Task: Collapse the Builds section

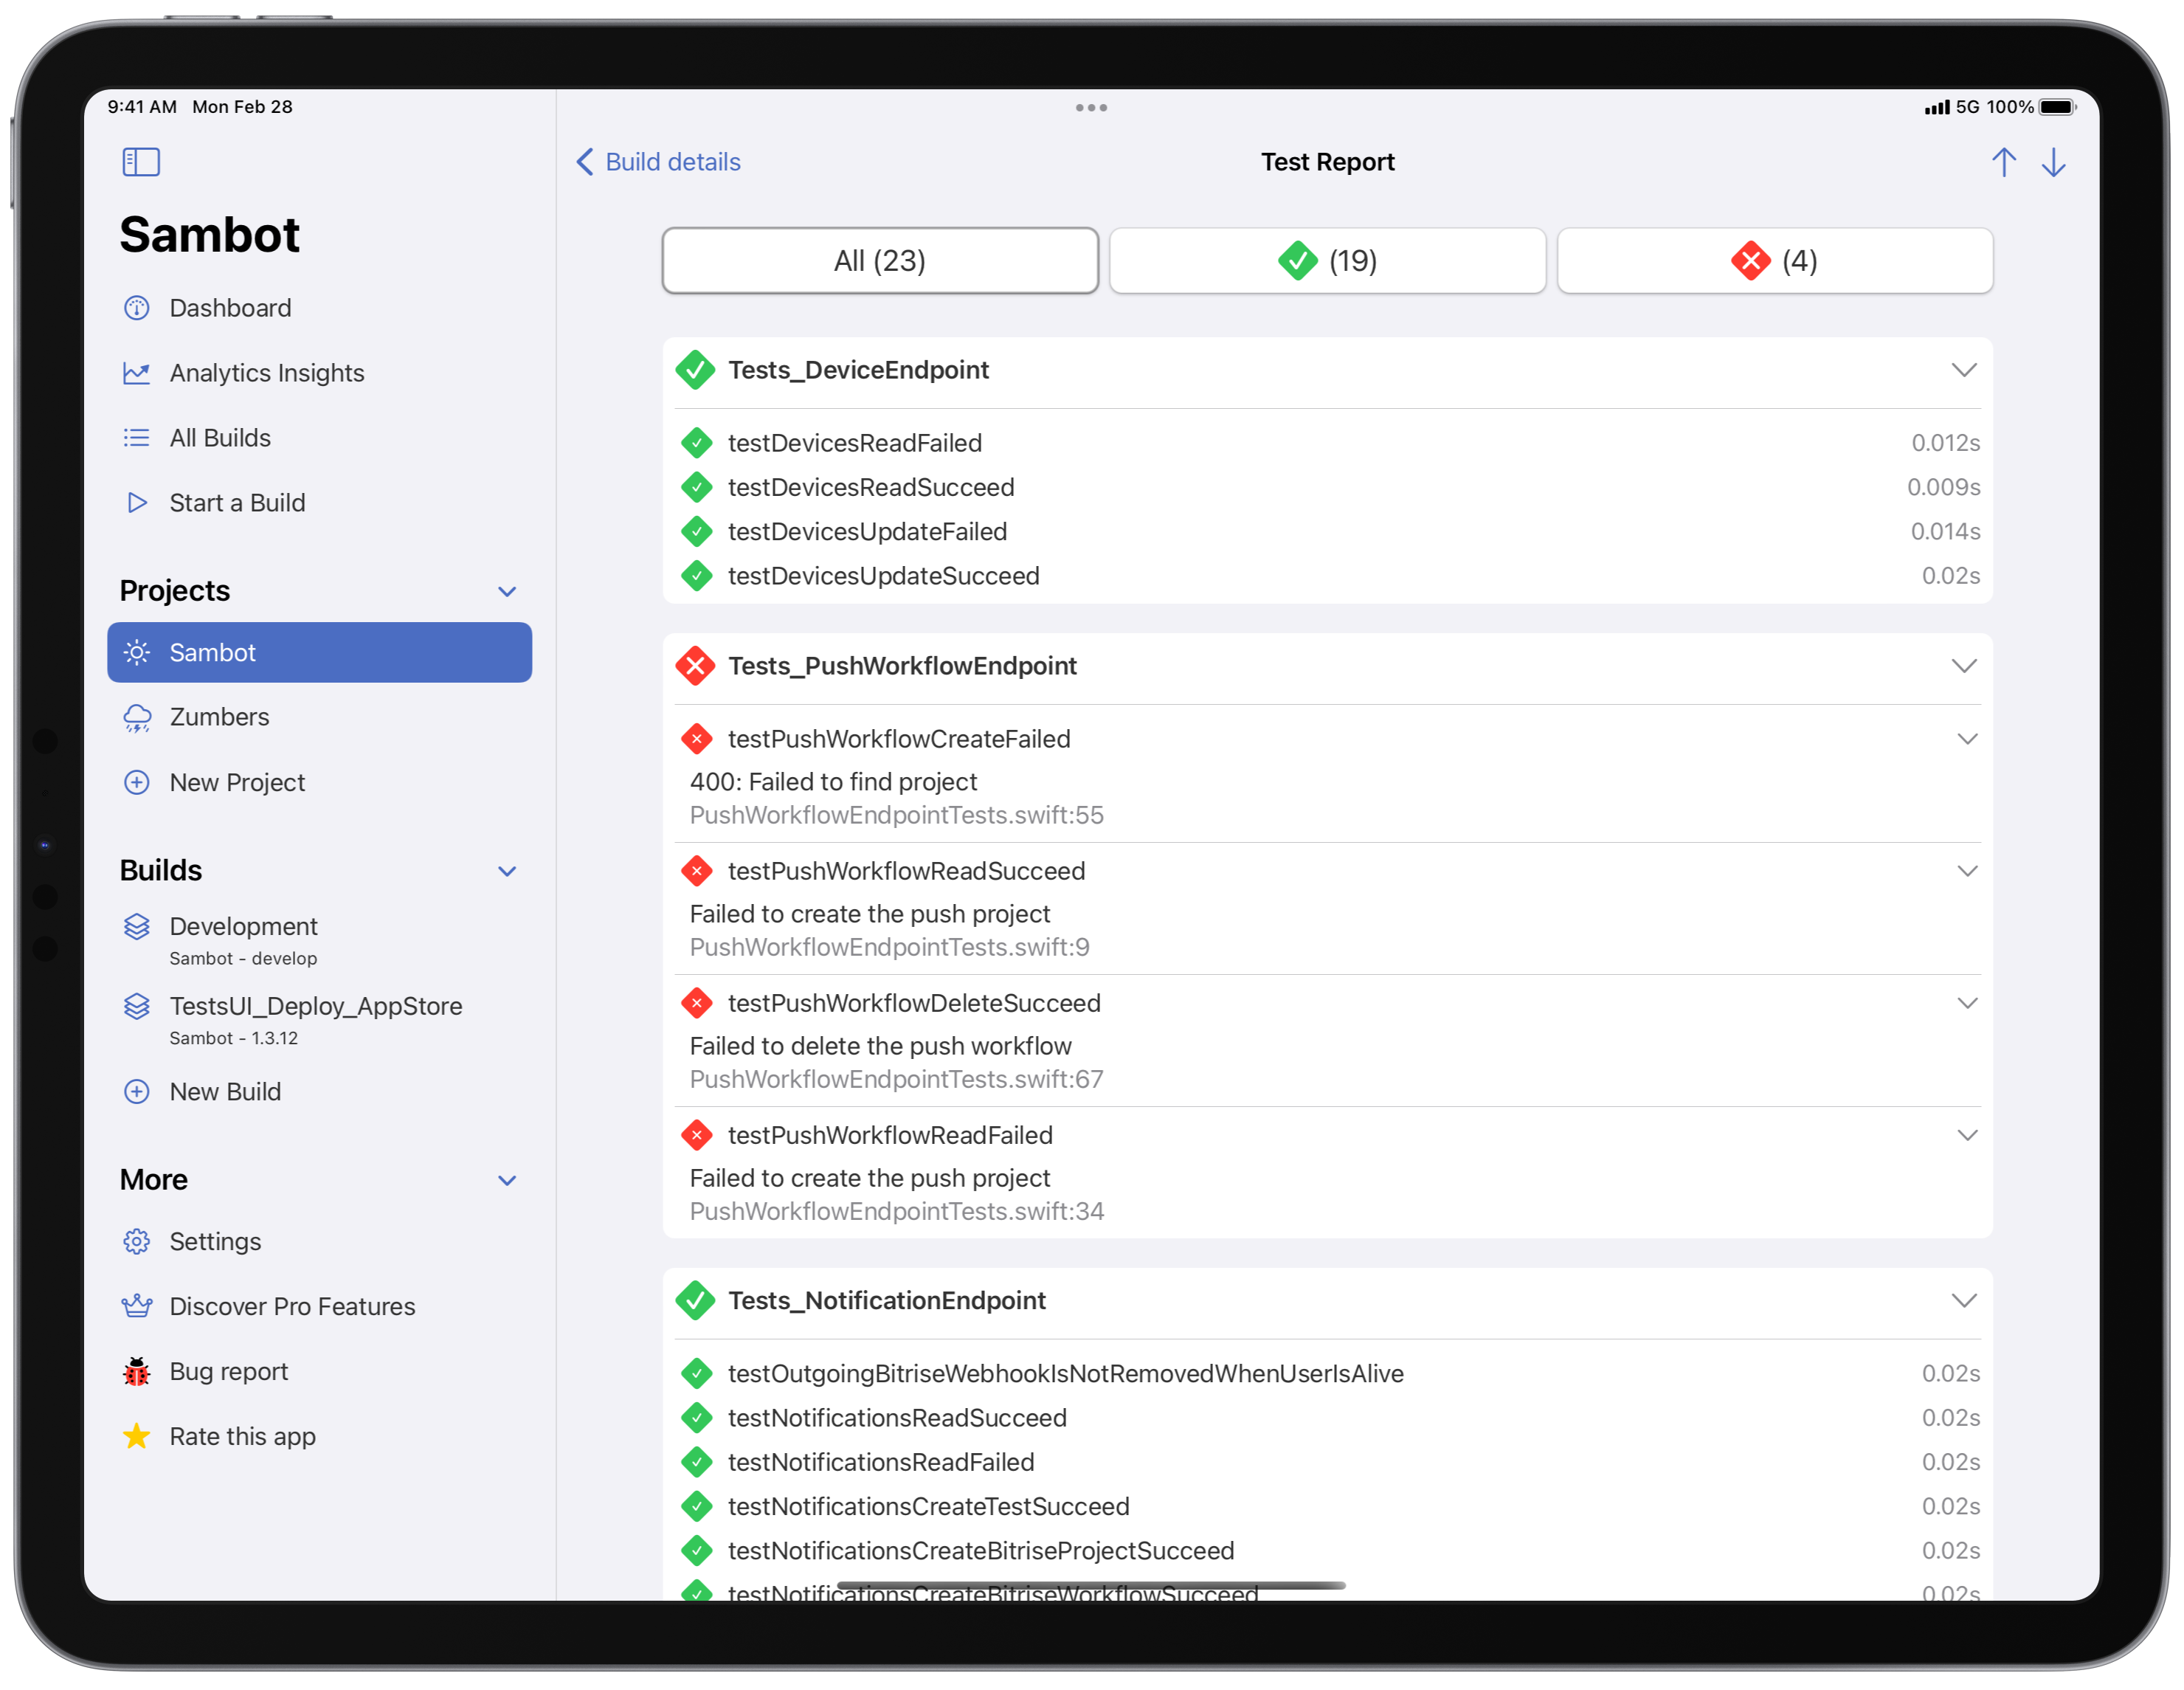Action: coord(508,872)
